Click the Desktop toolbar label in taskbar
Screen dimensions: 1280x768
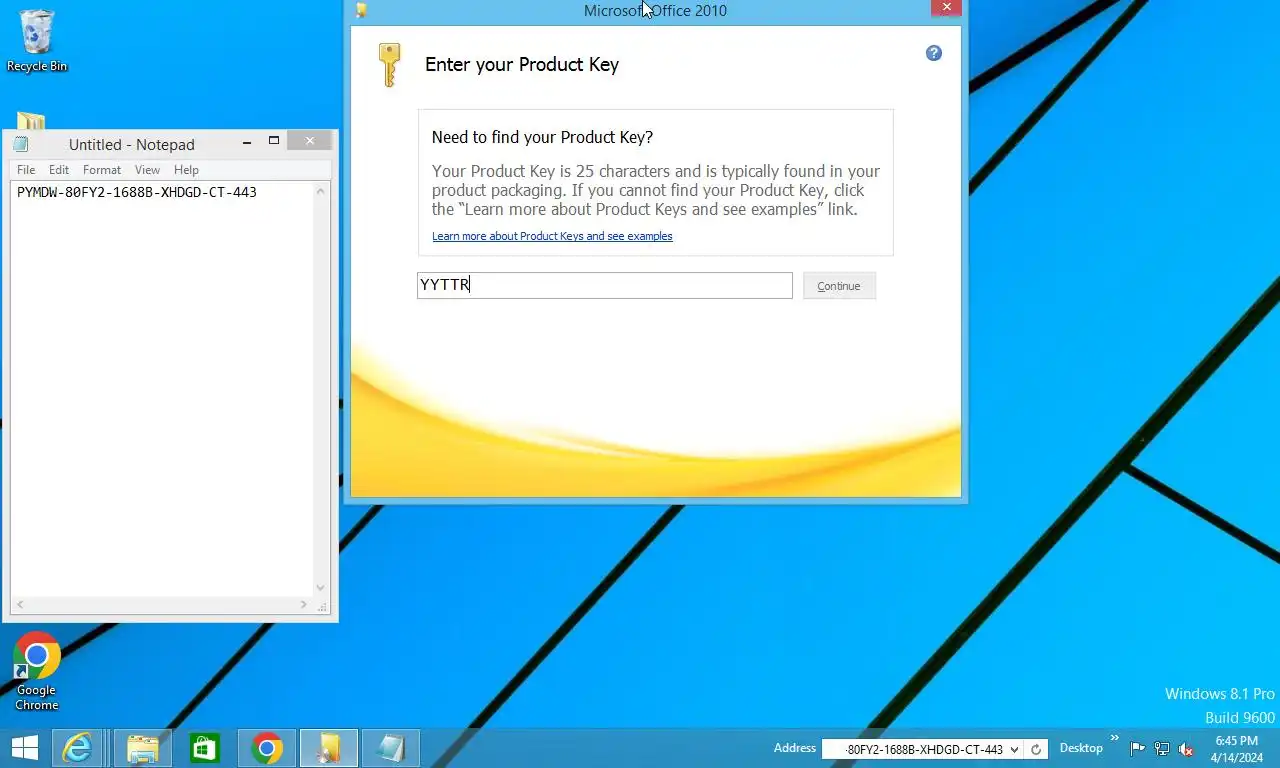[1081, 748]
